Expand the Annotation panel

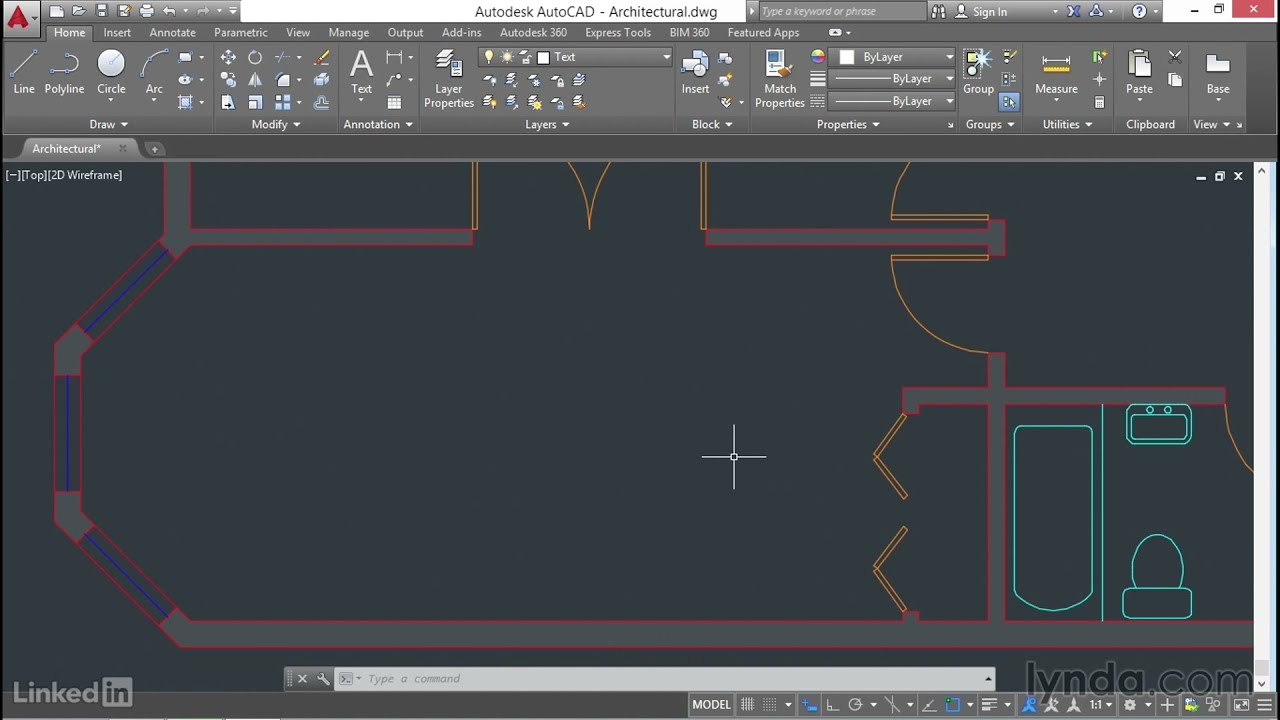(x=378, y=125)
